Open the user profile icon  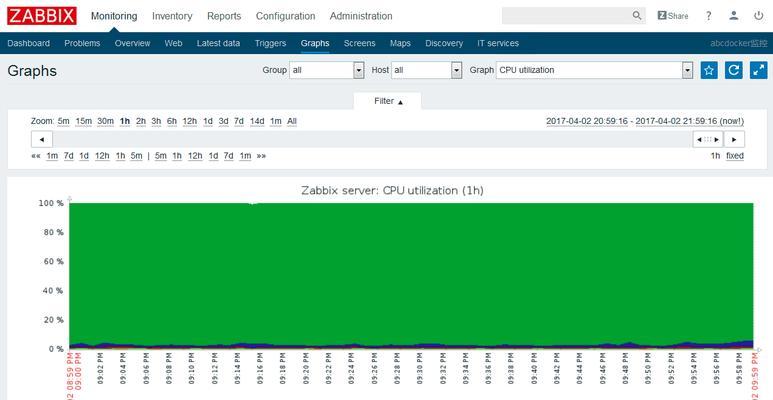734,16
